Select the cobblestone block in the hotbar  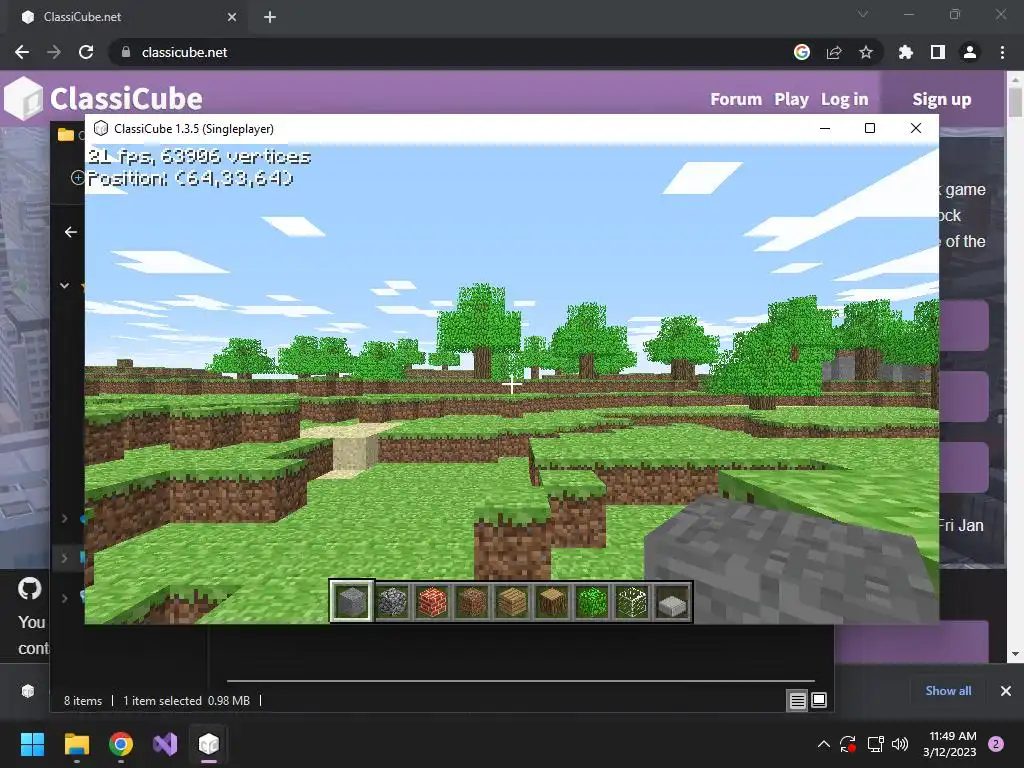(x=392, y=601)
